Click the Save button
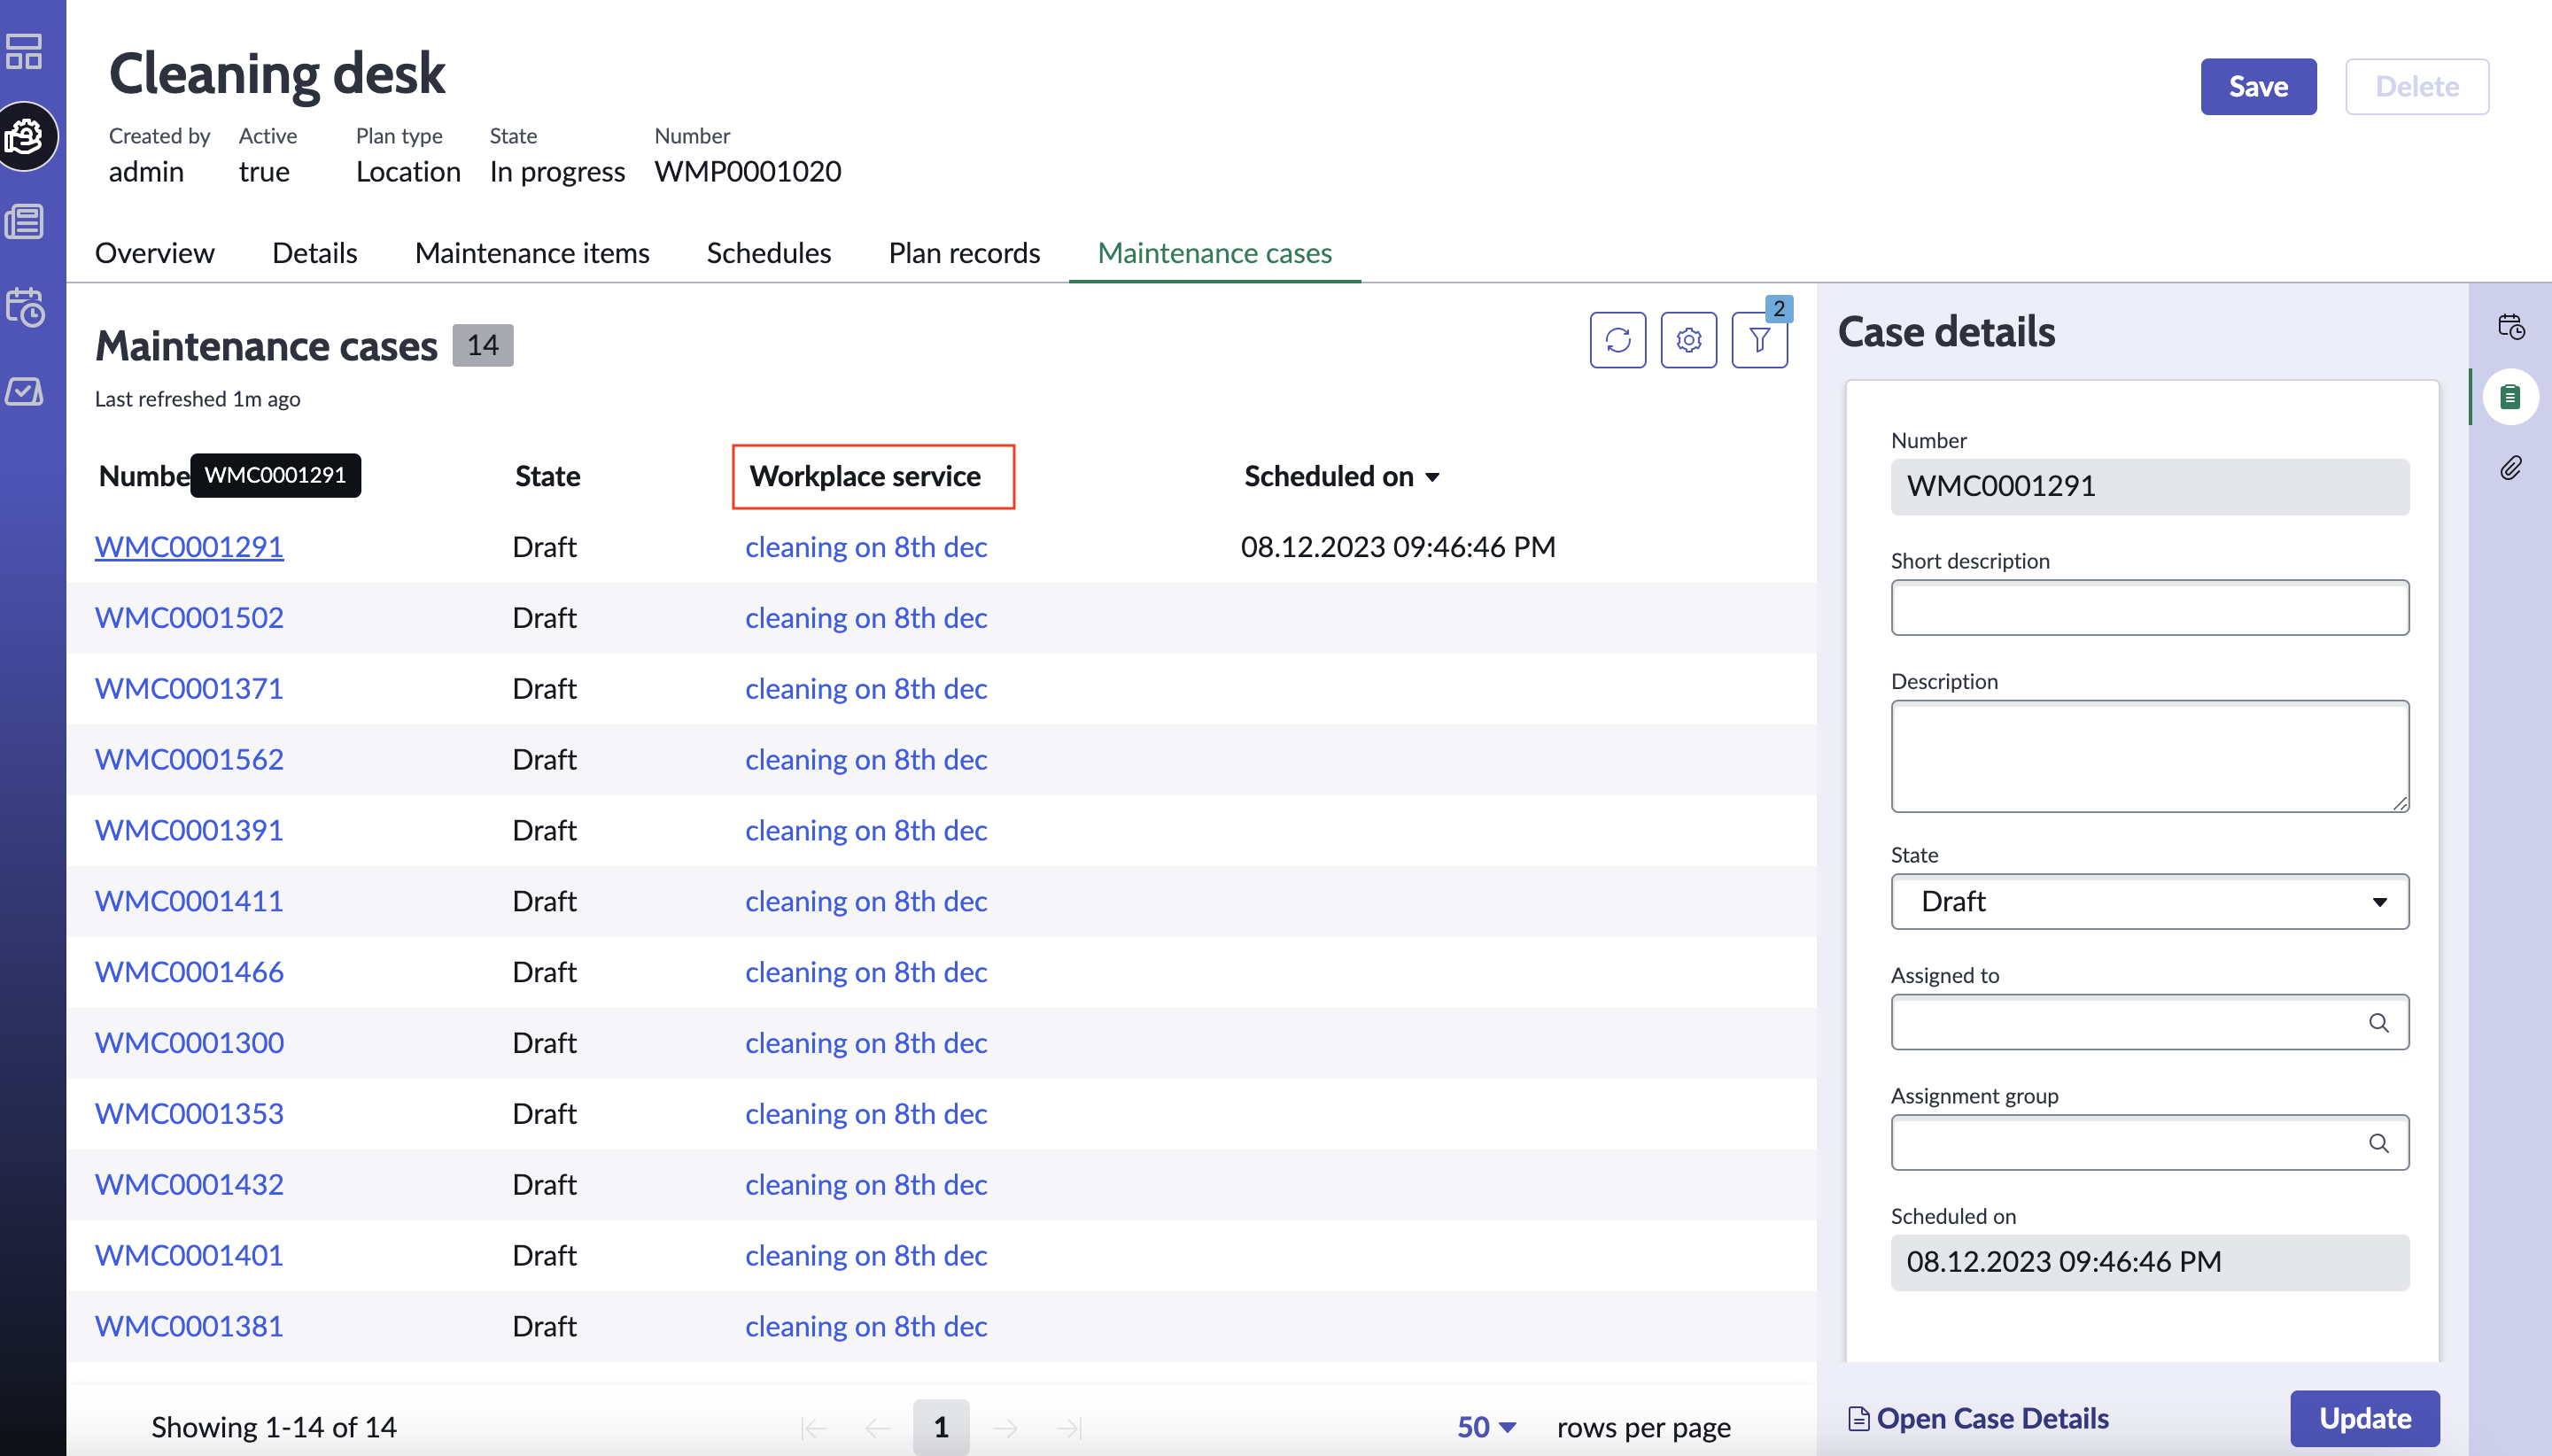Image resolution: width=2552 pixels, height=1456 pixels. [2258, 86]
